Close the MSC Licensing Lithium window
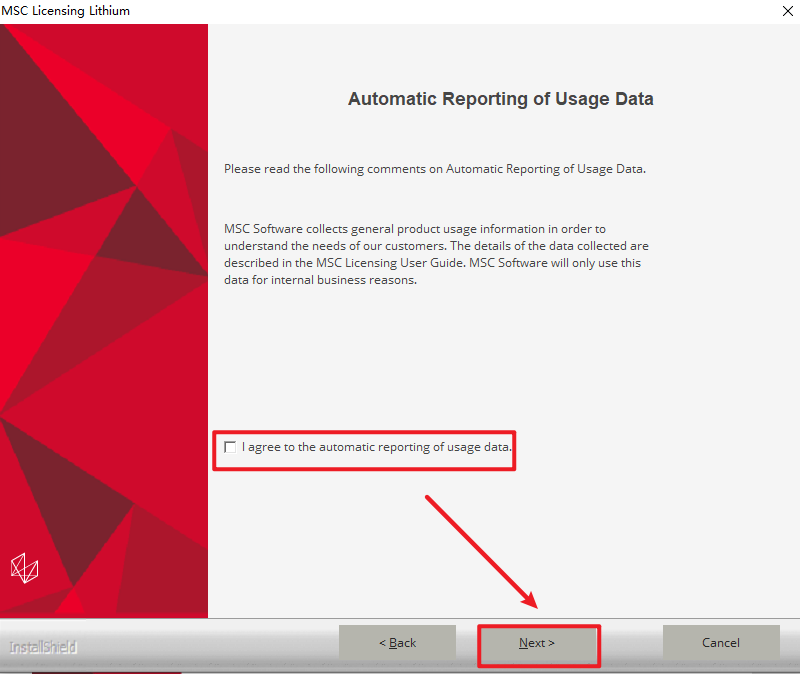800x674 pixels. (x=783, y=11)
